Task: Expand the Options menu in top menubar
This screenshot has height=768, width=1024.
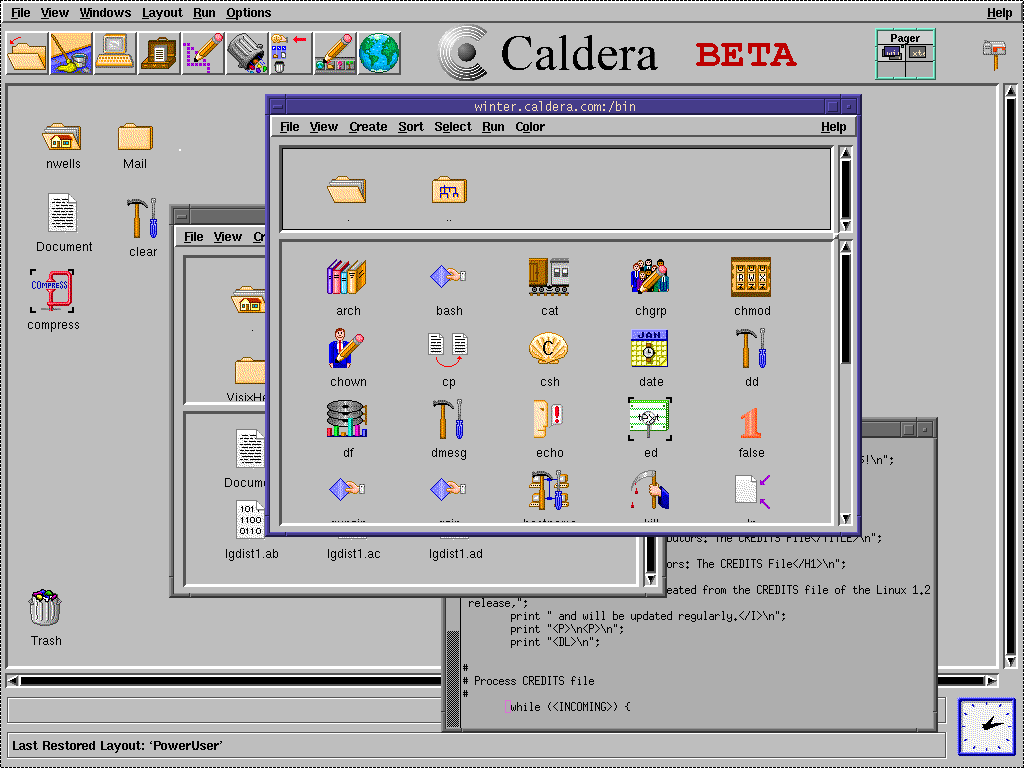Action: pyautogui.click(x=248, y=13)
